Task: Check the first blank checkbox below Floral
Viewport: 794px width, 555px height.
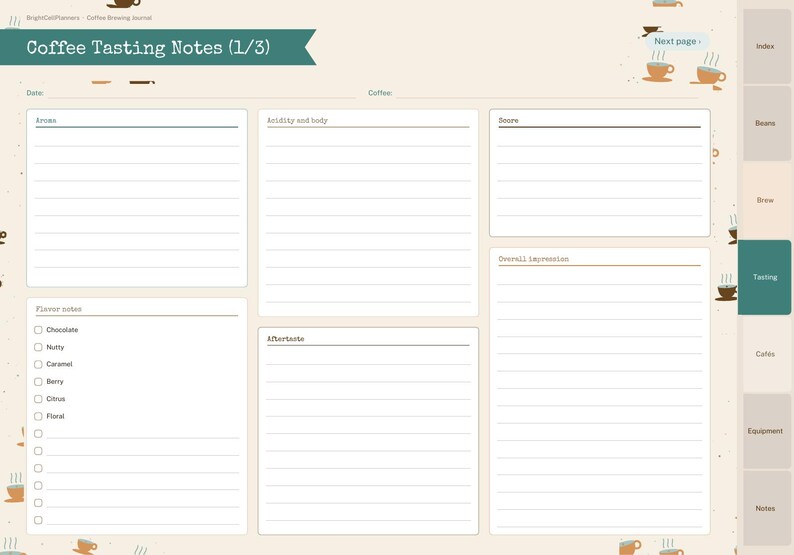Action: 38,433
